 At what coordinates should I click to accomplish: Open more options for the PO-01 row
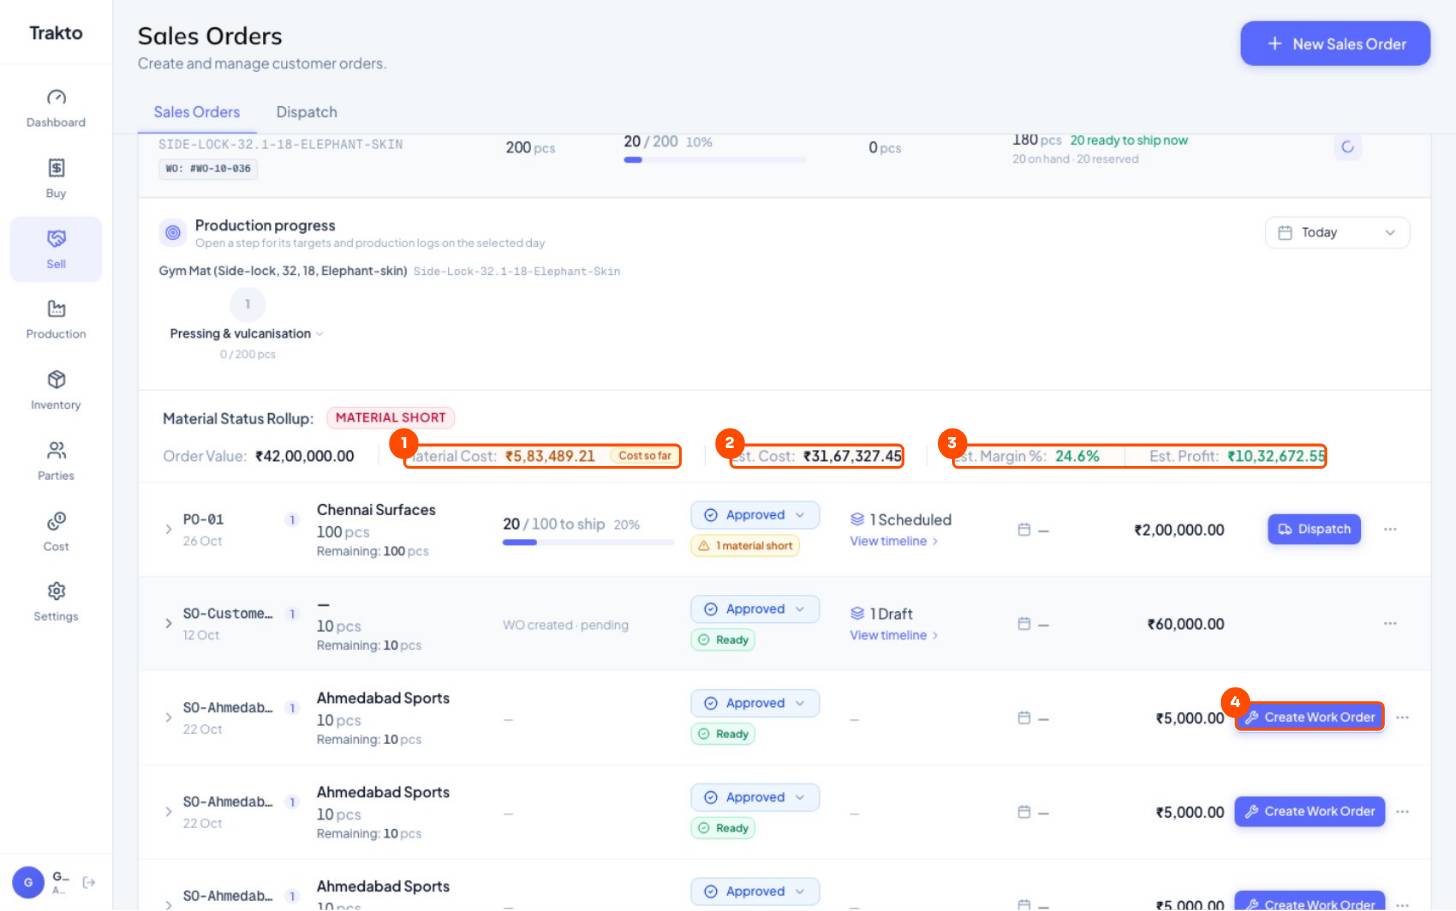[x=1390, y=529]
